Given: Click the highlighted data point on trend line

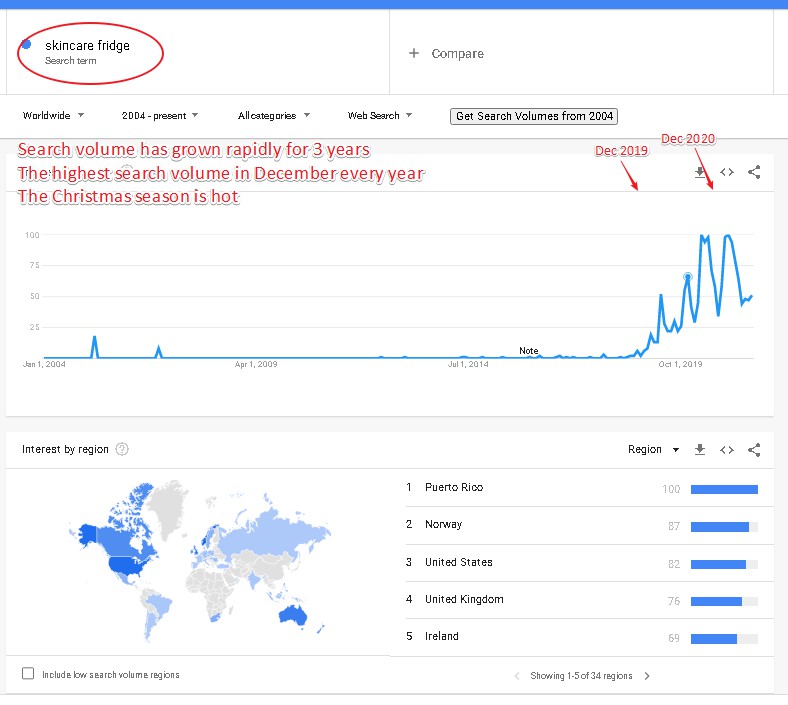Looking at the screenshot, I should (x=688, y=277).
